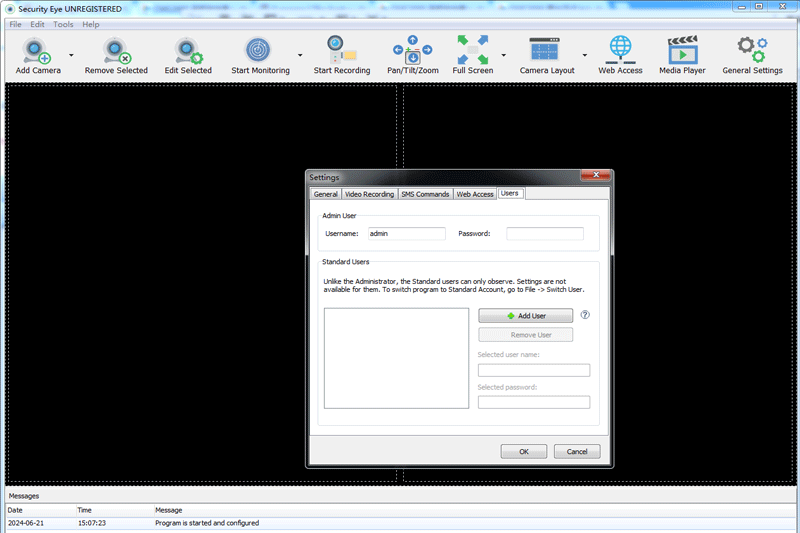Open the Edit menu
The image size is (800, 533).
37,24
